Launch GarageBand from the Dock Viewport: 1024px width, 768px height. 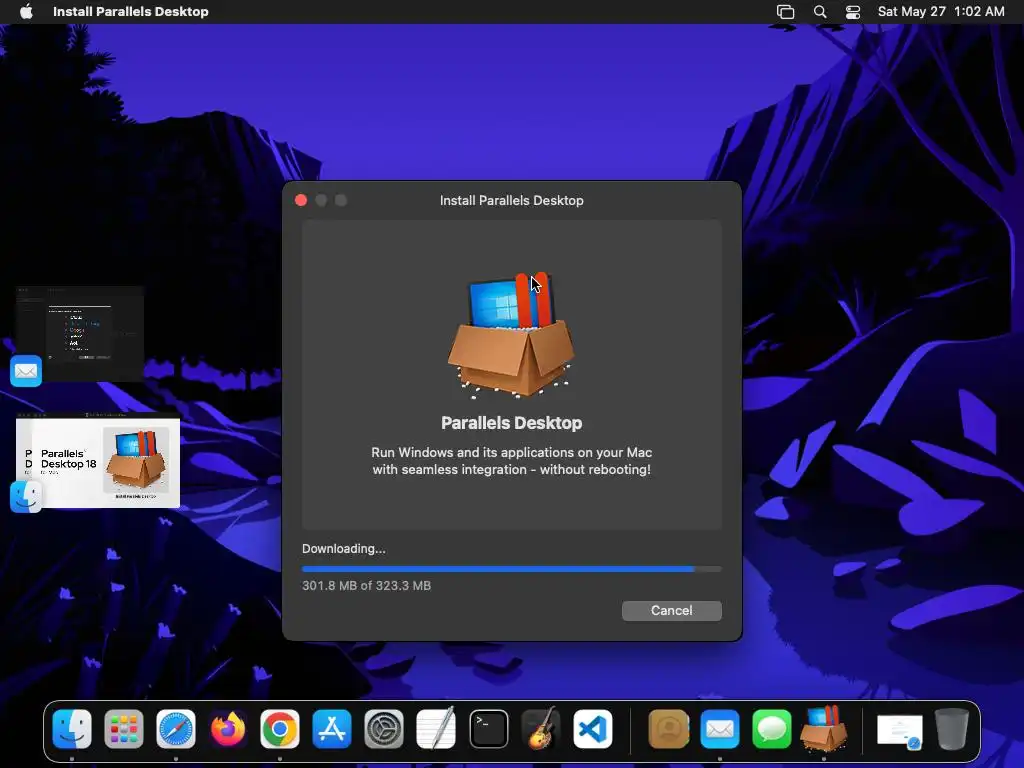(541, 729)
